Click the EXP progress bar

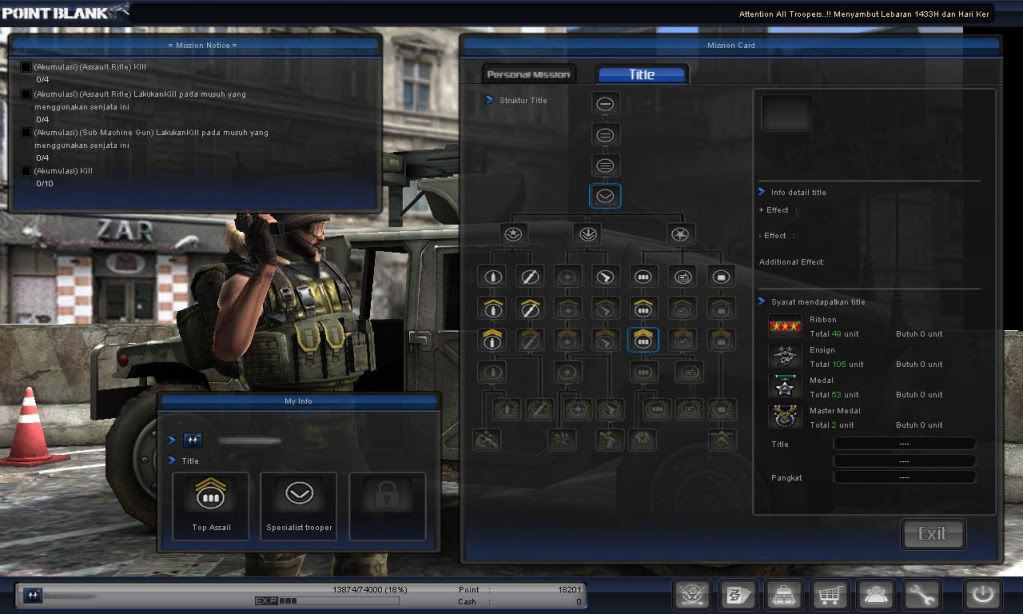click(326, 600)
